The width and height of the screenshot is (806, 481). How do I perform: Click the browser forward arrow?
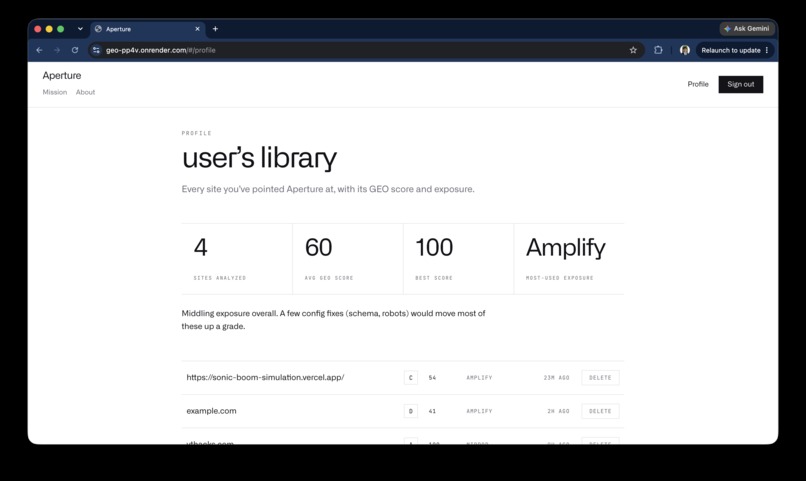click(x=57, y=50)
